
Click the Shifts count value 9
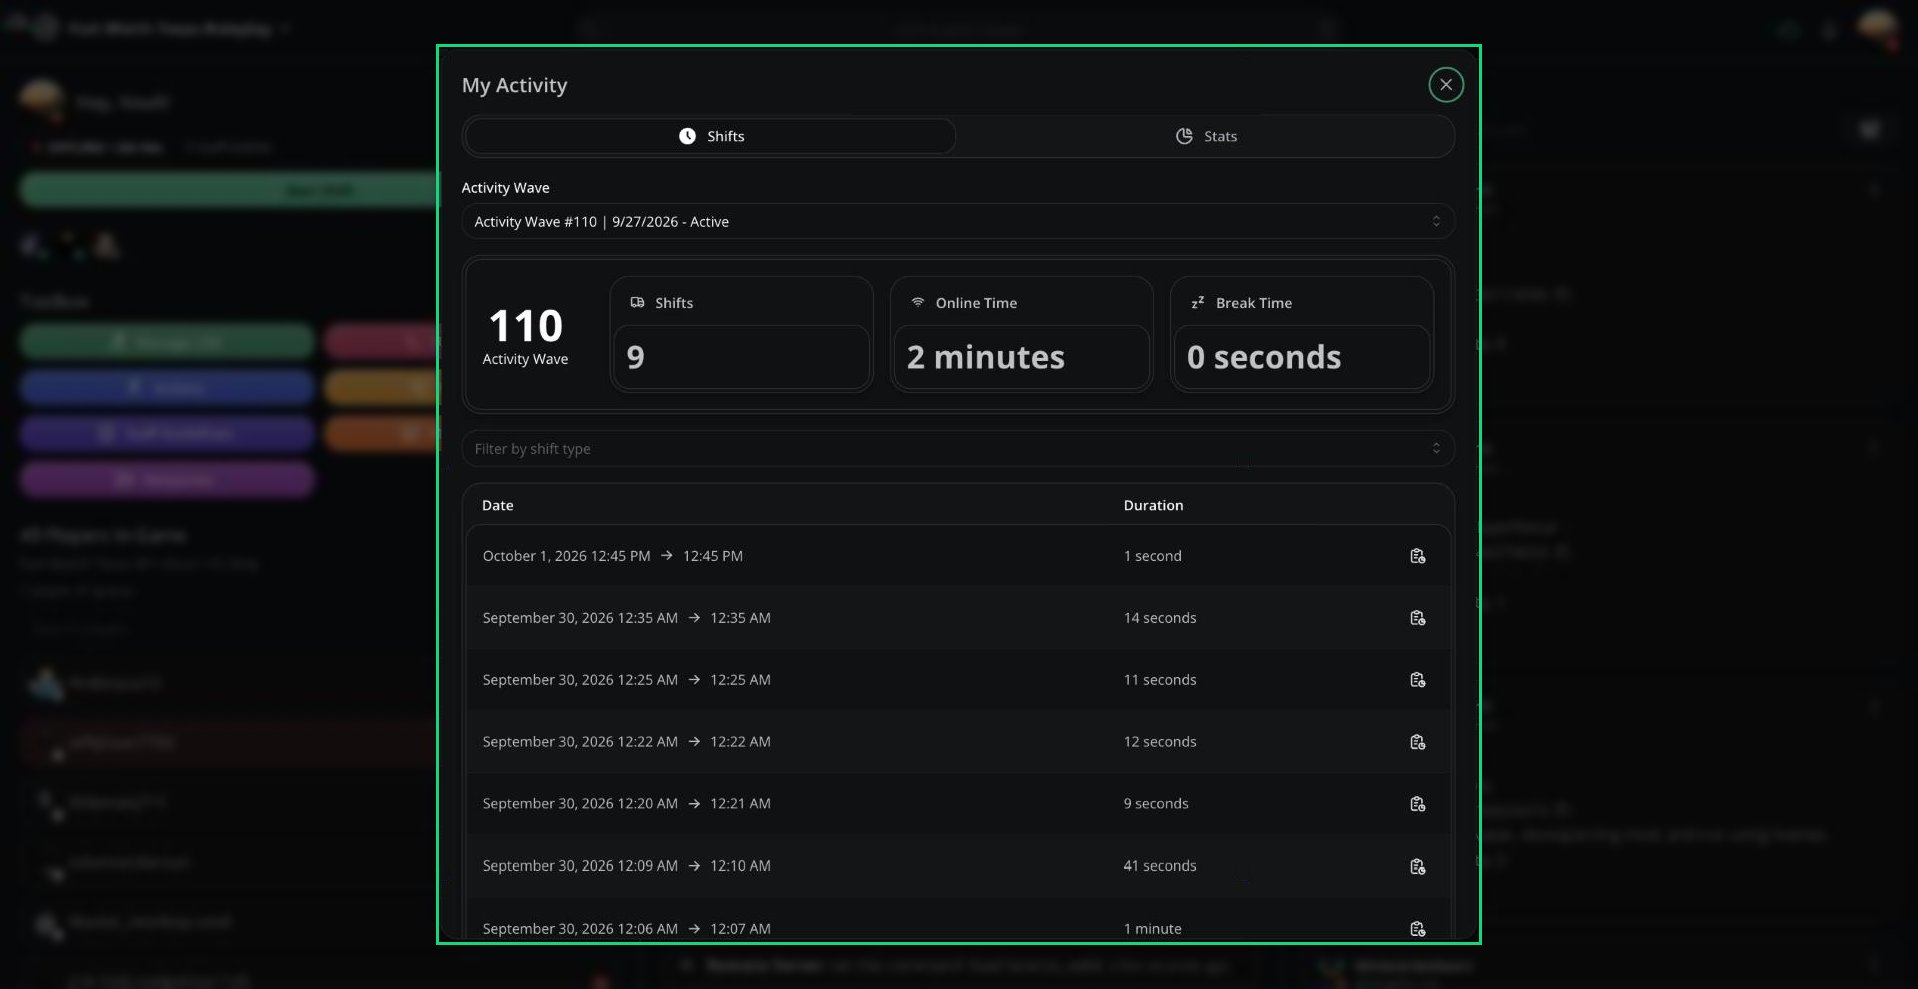tap(635, 357)
